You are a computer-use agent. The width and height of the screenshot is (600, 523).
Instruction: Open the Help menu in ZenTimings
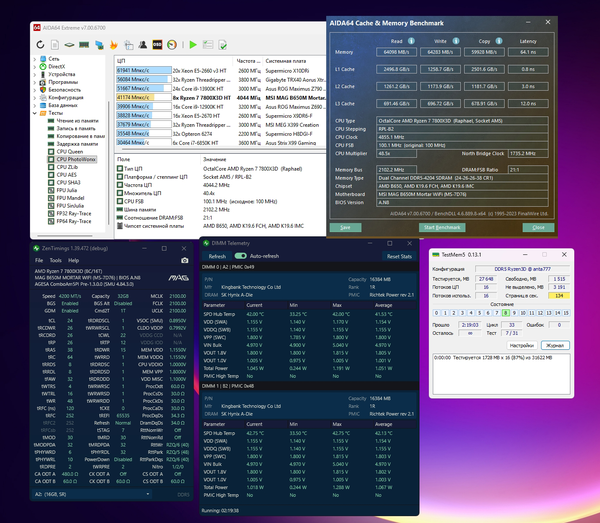point(73,260)
